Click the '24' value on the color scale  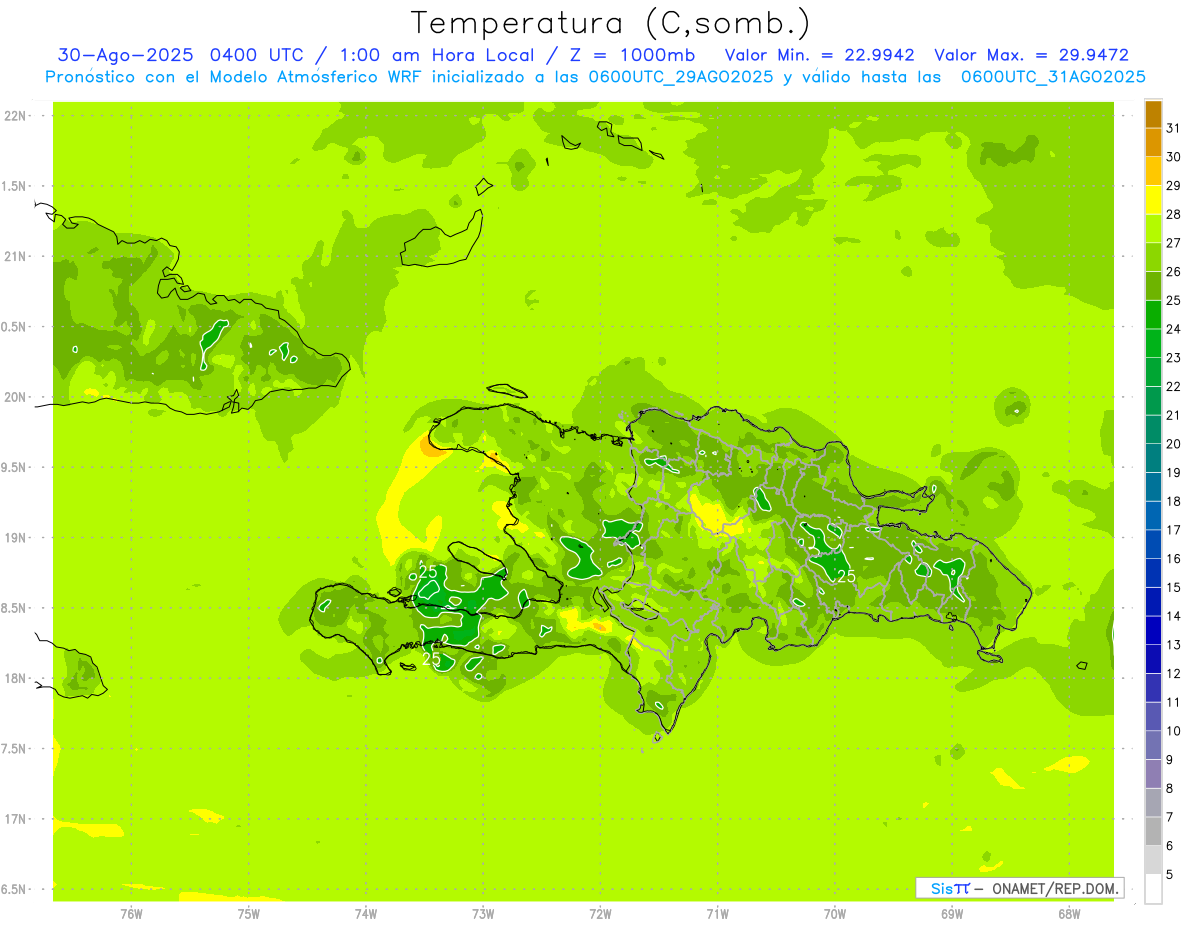point(1174,329)
